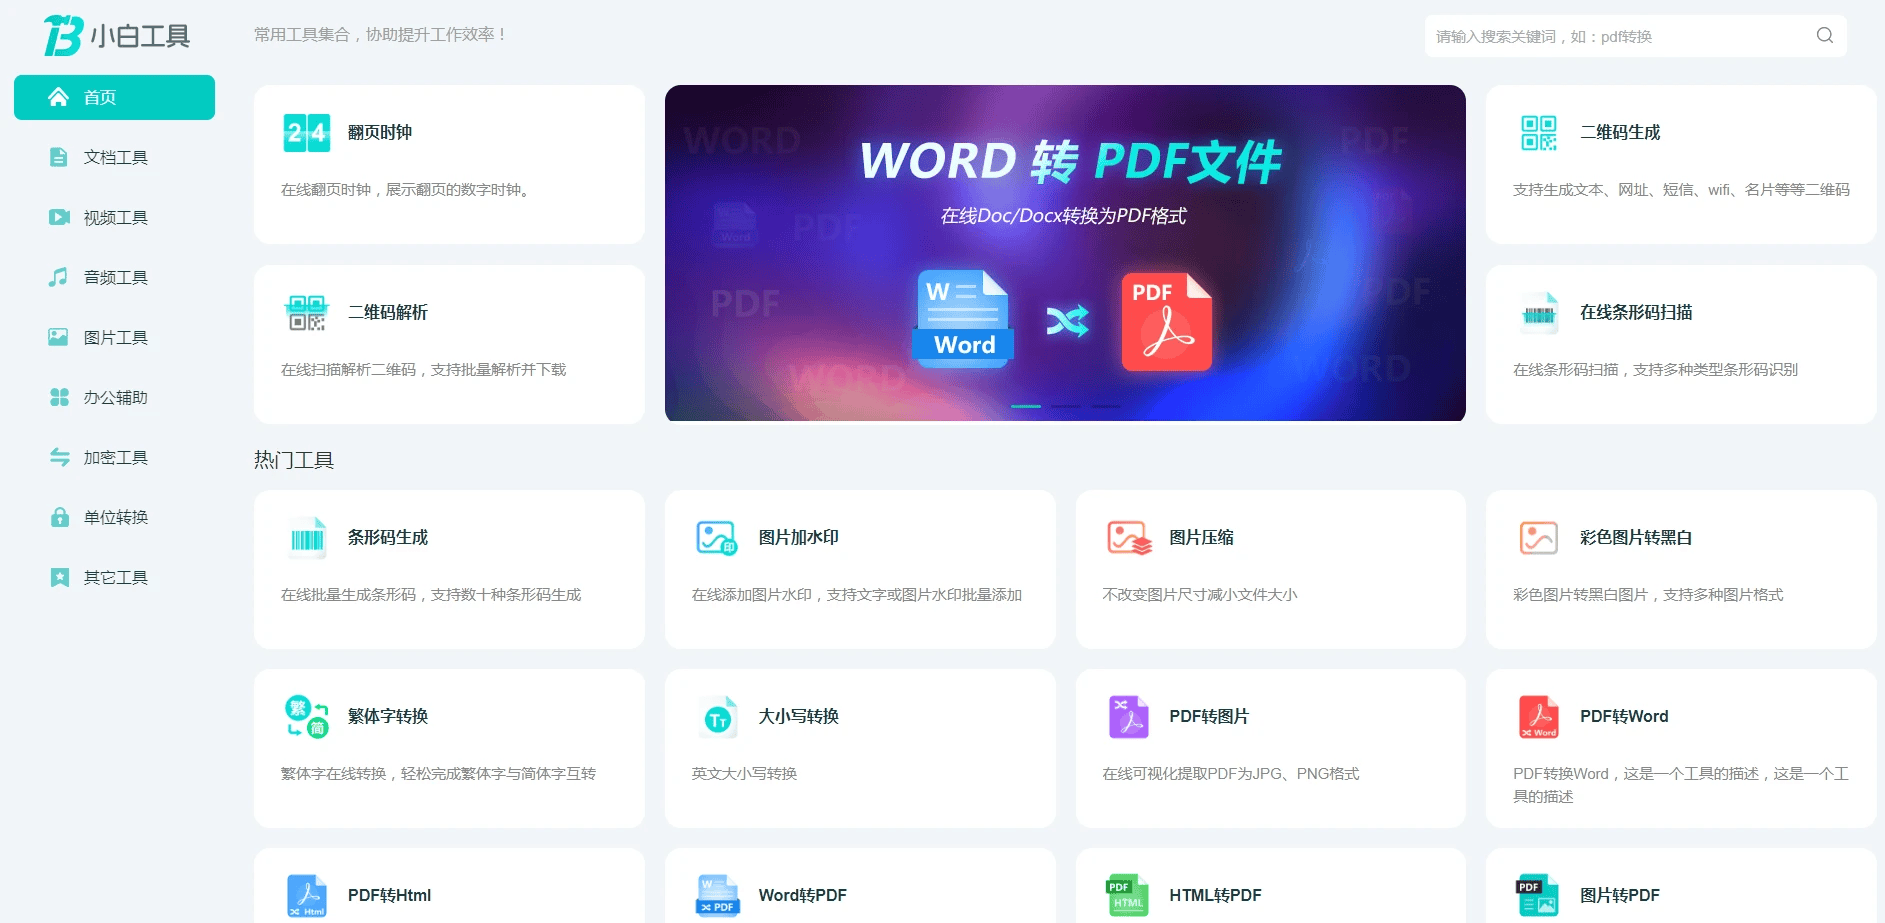This screenshot has height=923, width=1885.
Task: Open 图片工具 sidebar menu
Action: (114, 337)
